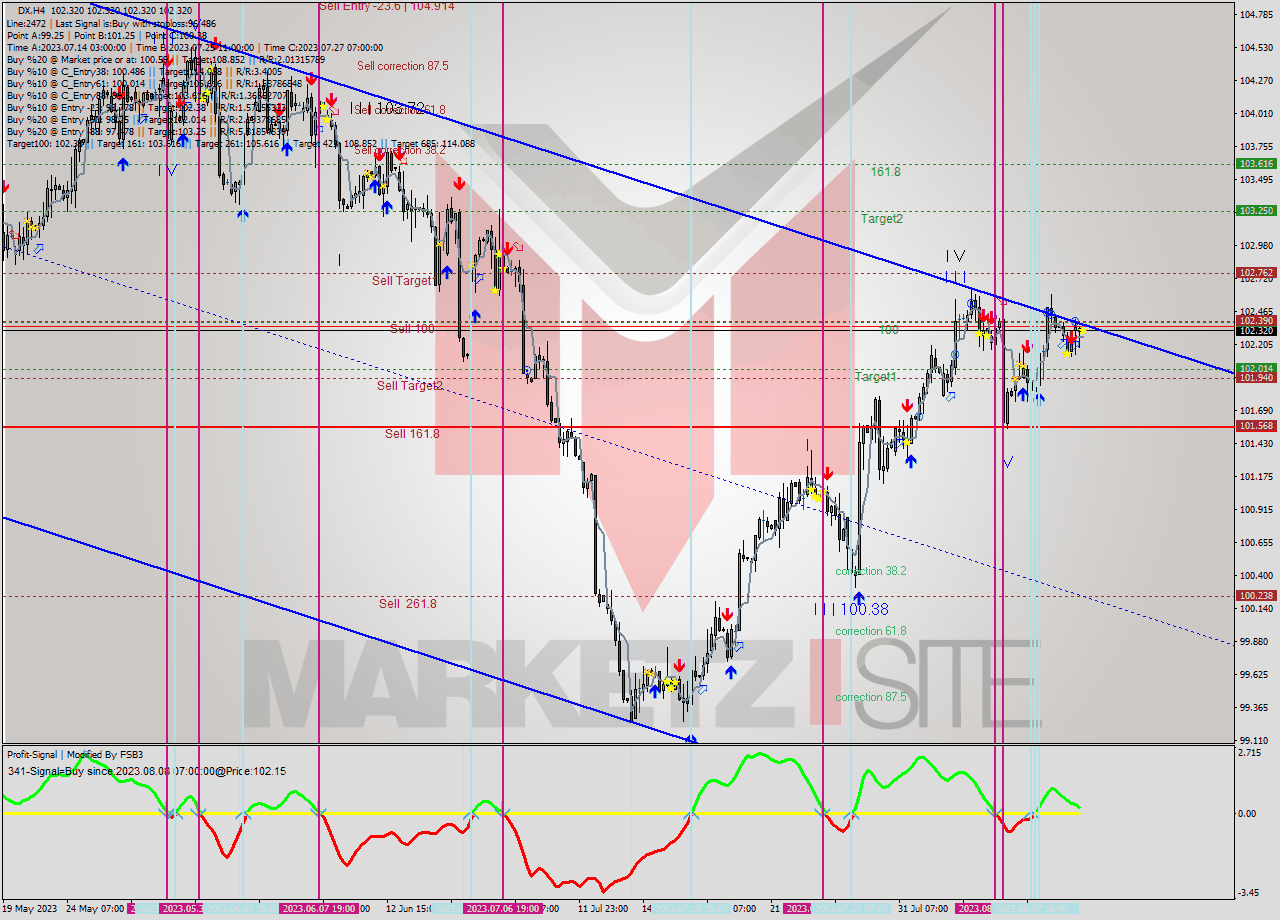Click the '24 May 07:00' date label
The height and width of the screenshot is (920, 1280).
[x=94, y=909]
